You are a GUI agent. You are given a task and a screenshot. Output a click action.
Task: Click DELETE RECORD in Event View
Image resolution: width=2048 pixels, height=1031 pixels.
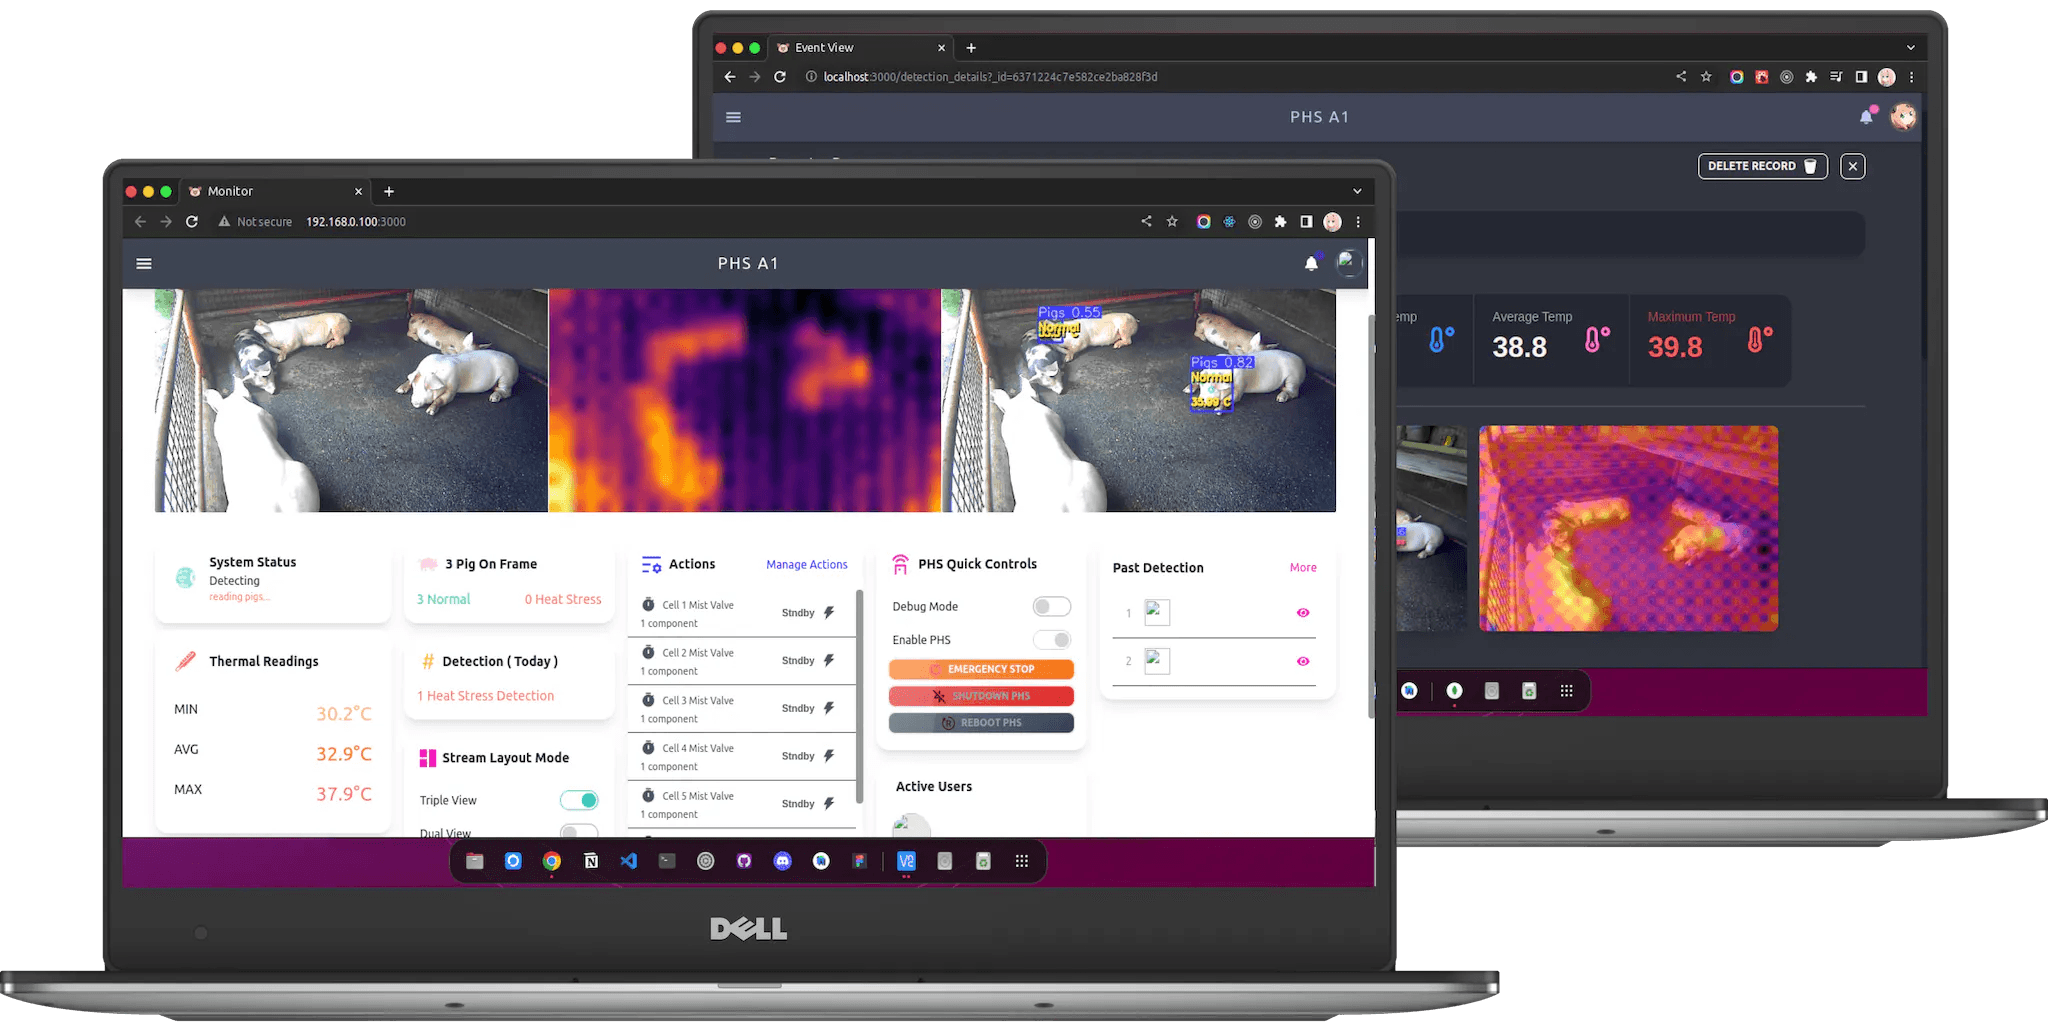pyautogui.click(x=1762, y=166)
